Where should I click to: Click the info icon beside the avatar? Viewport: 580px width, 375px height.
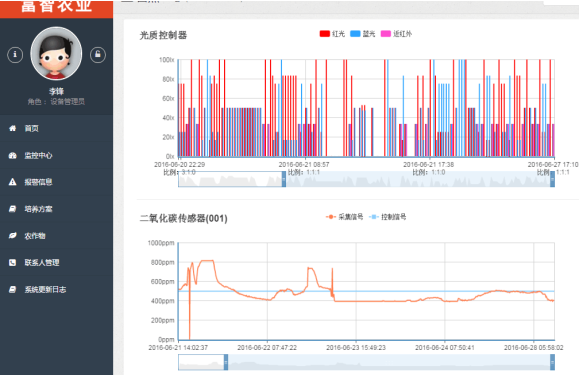click(x=15, y=55)
